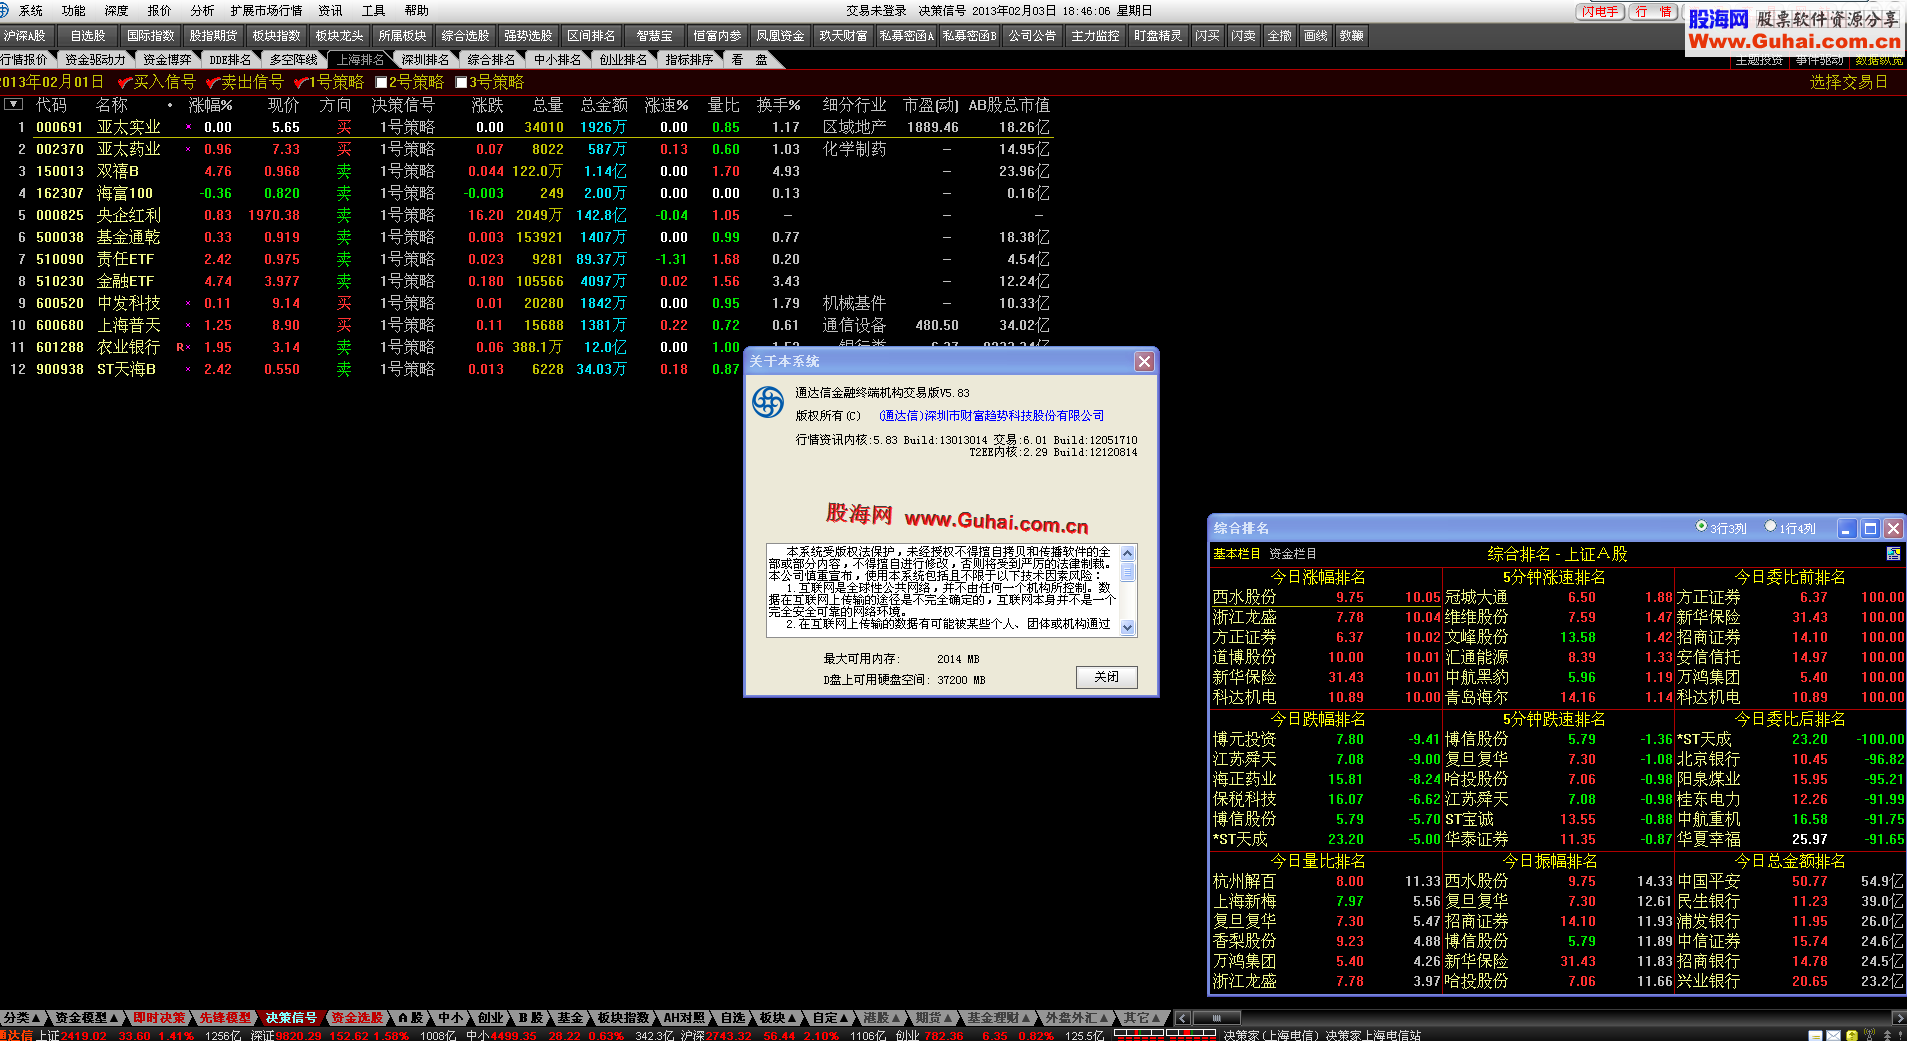Open the 系统 menu
Viewport: 1907px width, 1041px height.
click(x=31, y=11)
